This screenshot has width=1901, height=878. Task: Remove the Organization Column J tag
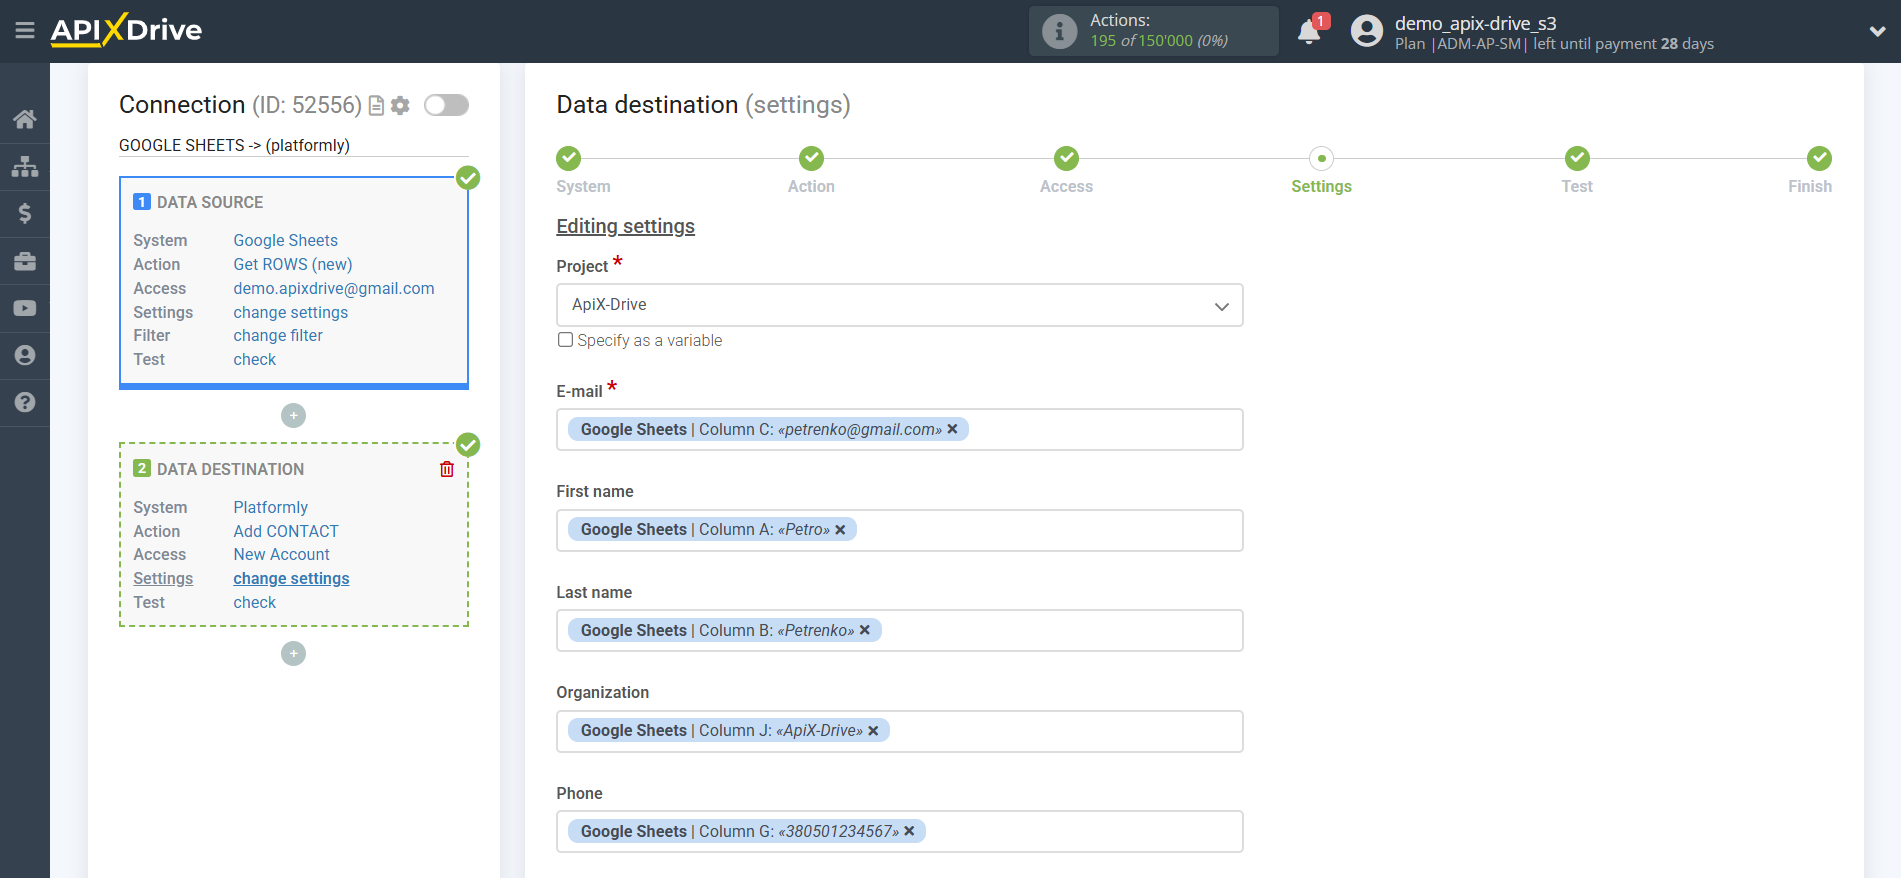pyautogui.click(x=873, y=731)
